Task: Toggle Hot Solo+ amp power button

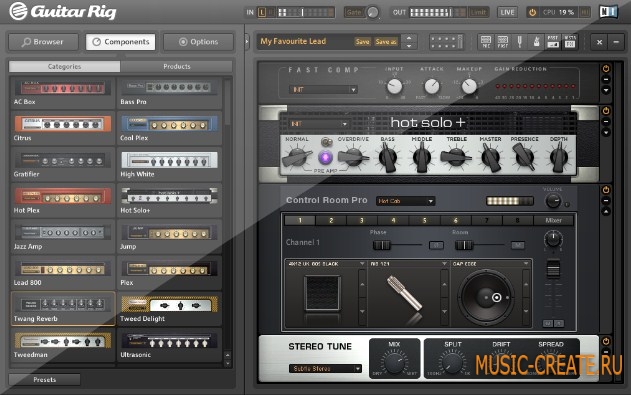Action: point(606,111)
